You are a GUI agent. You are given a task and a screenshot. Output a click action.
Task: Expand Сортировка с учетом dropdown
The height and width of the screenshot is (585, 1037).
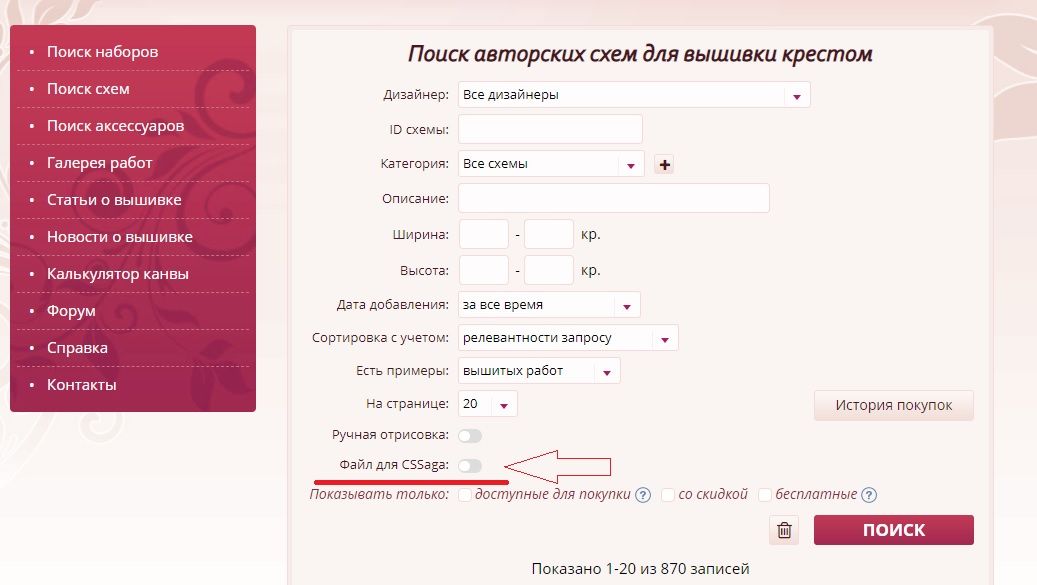567,338
